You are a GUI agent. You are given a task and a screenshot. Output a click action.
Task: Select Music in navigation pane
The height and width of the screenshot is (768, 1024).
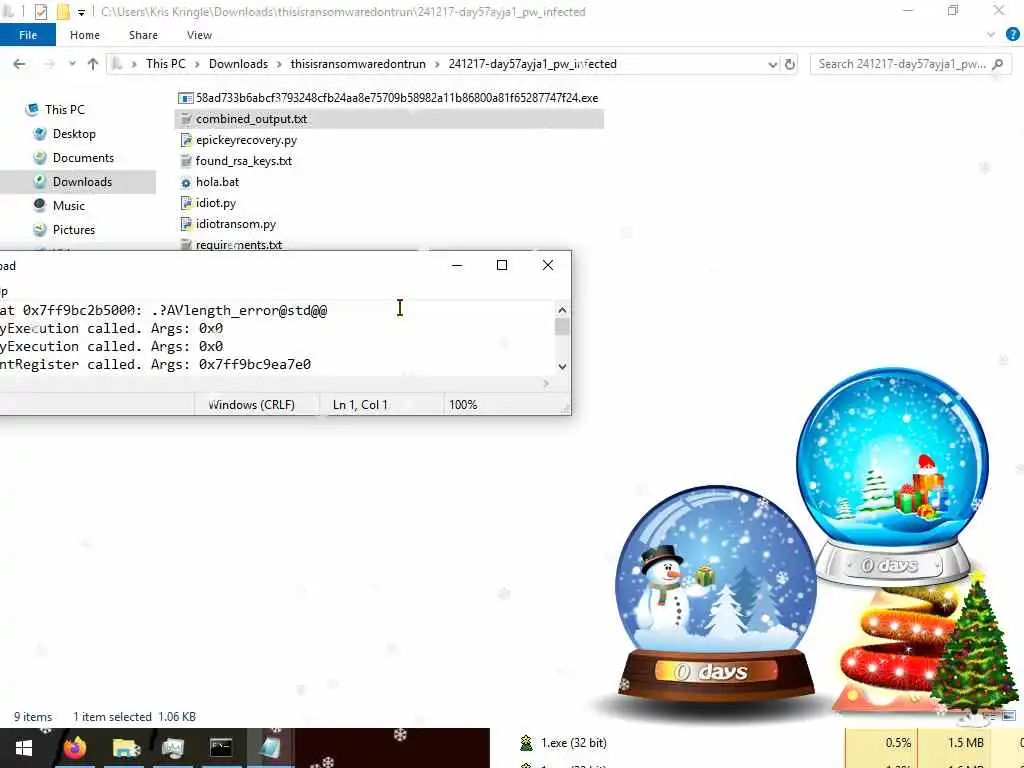click(69, 206)
